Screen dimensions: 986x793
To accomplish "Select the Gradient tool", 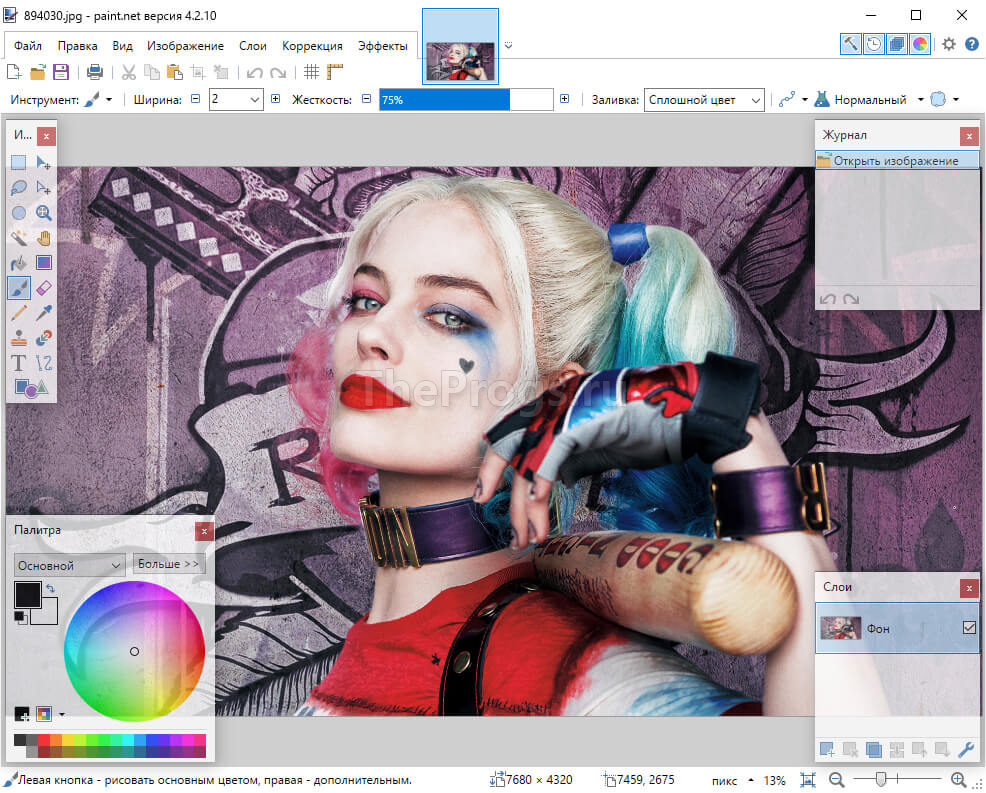I will click(x=43, y=263).
